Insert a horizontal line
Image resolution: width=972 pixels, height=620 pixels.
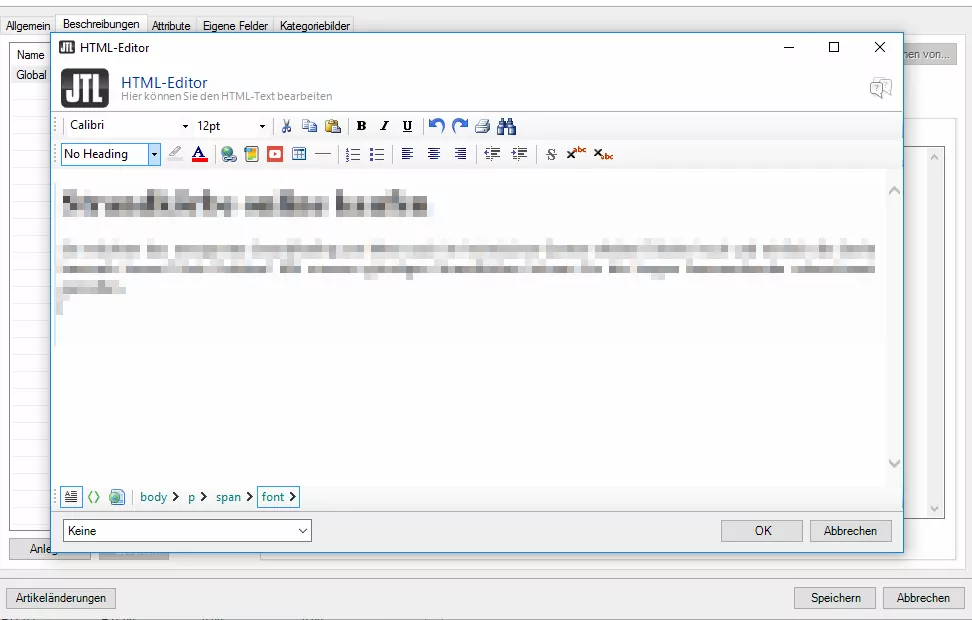(323, 154)
